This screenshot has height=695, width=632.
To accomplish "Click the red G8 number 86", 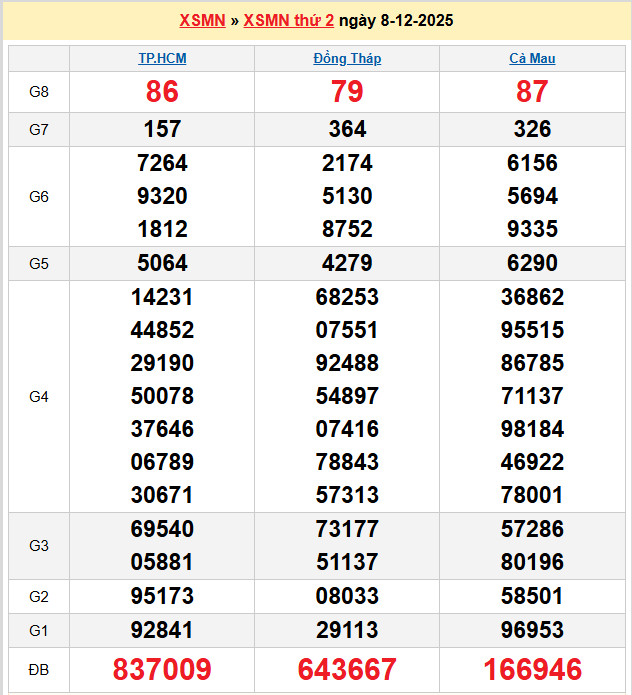I will pos(162,92).
